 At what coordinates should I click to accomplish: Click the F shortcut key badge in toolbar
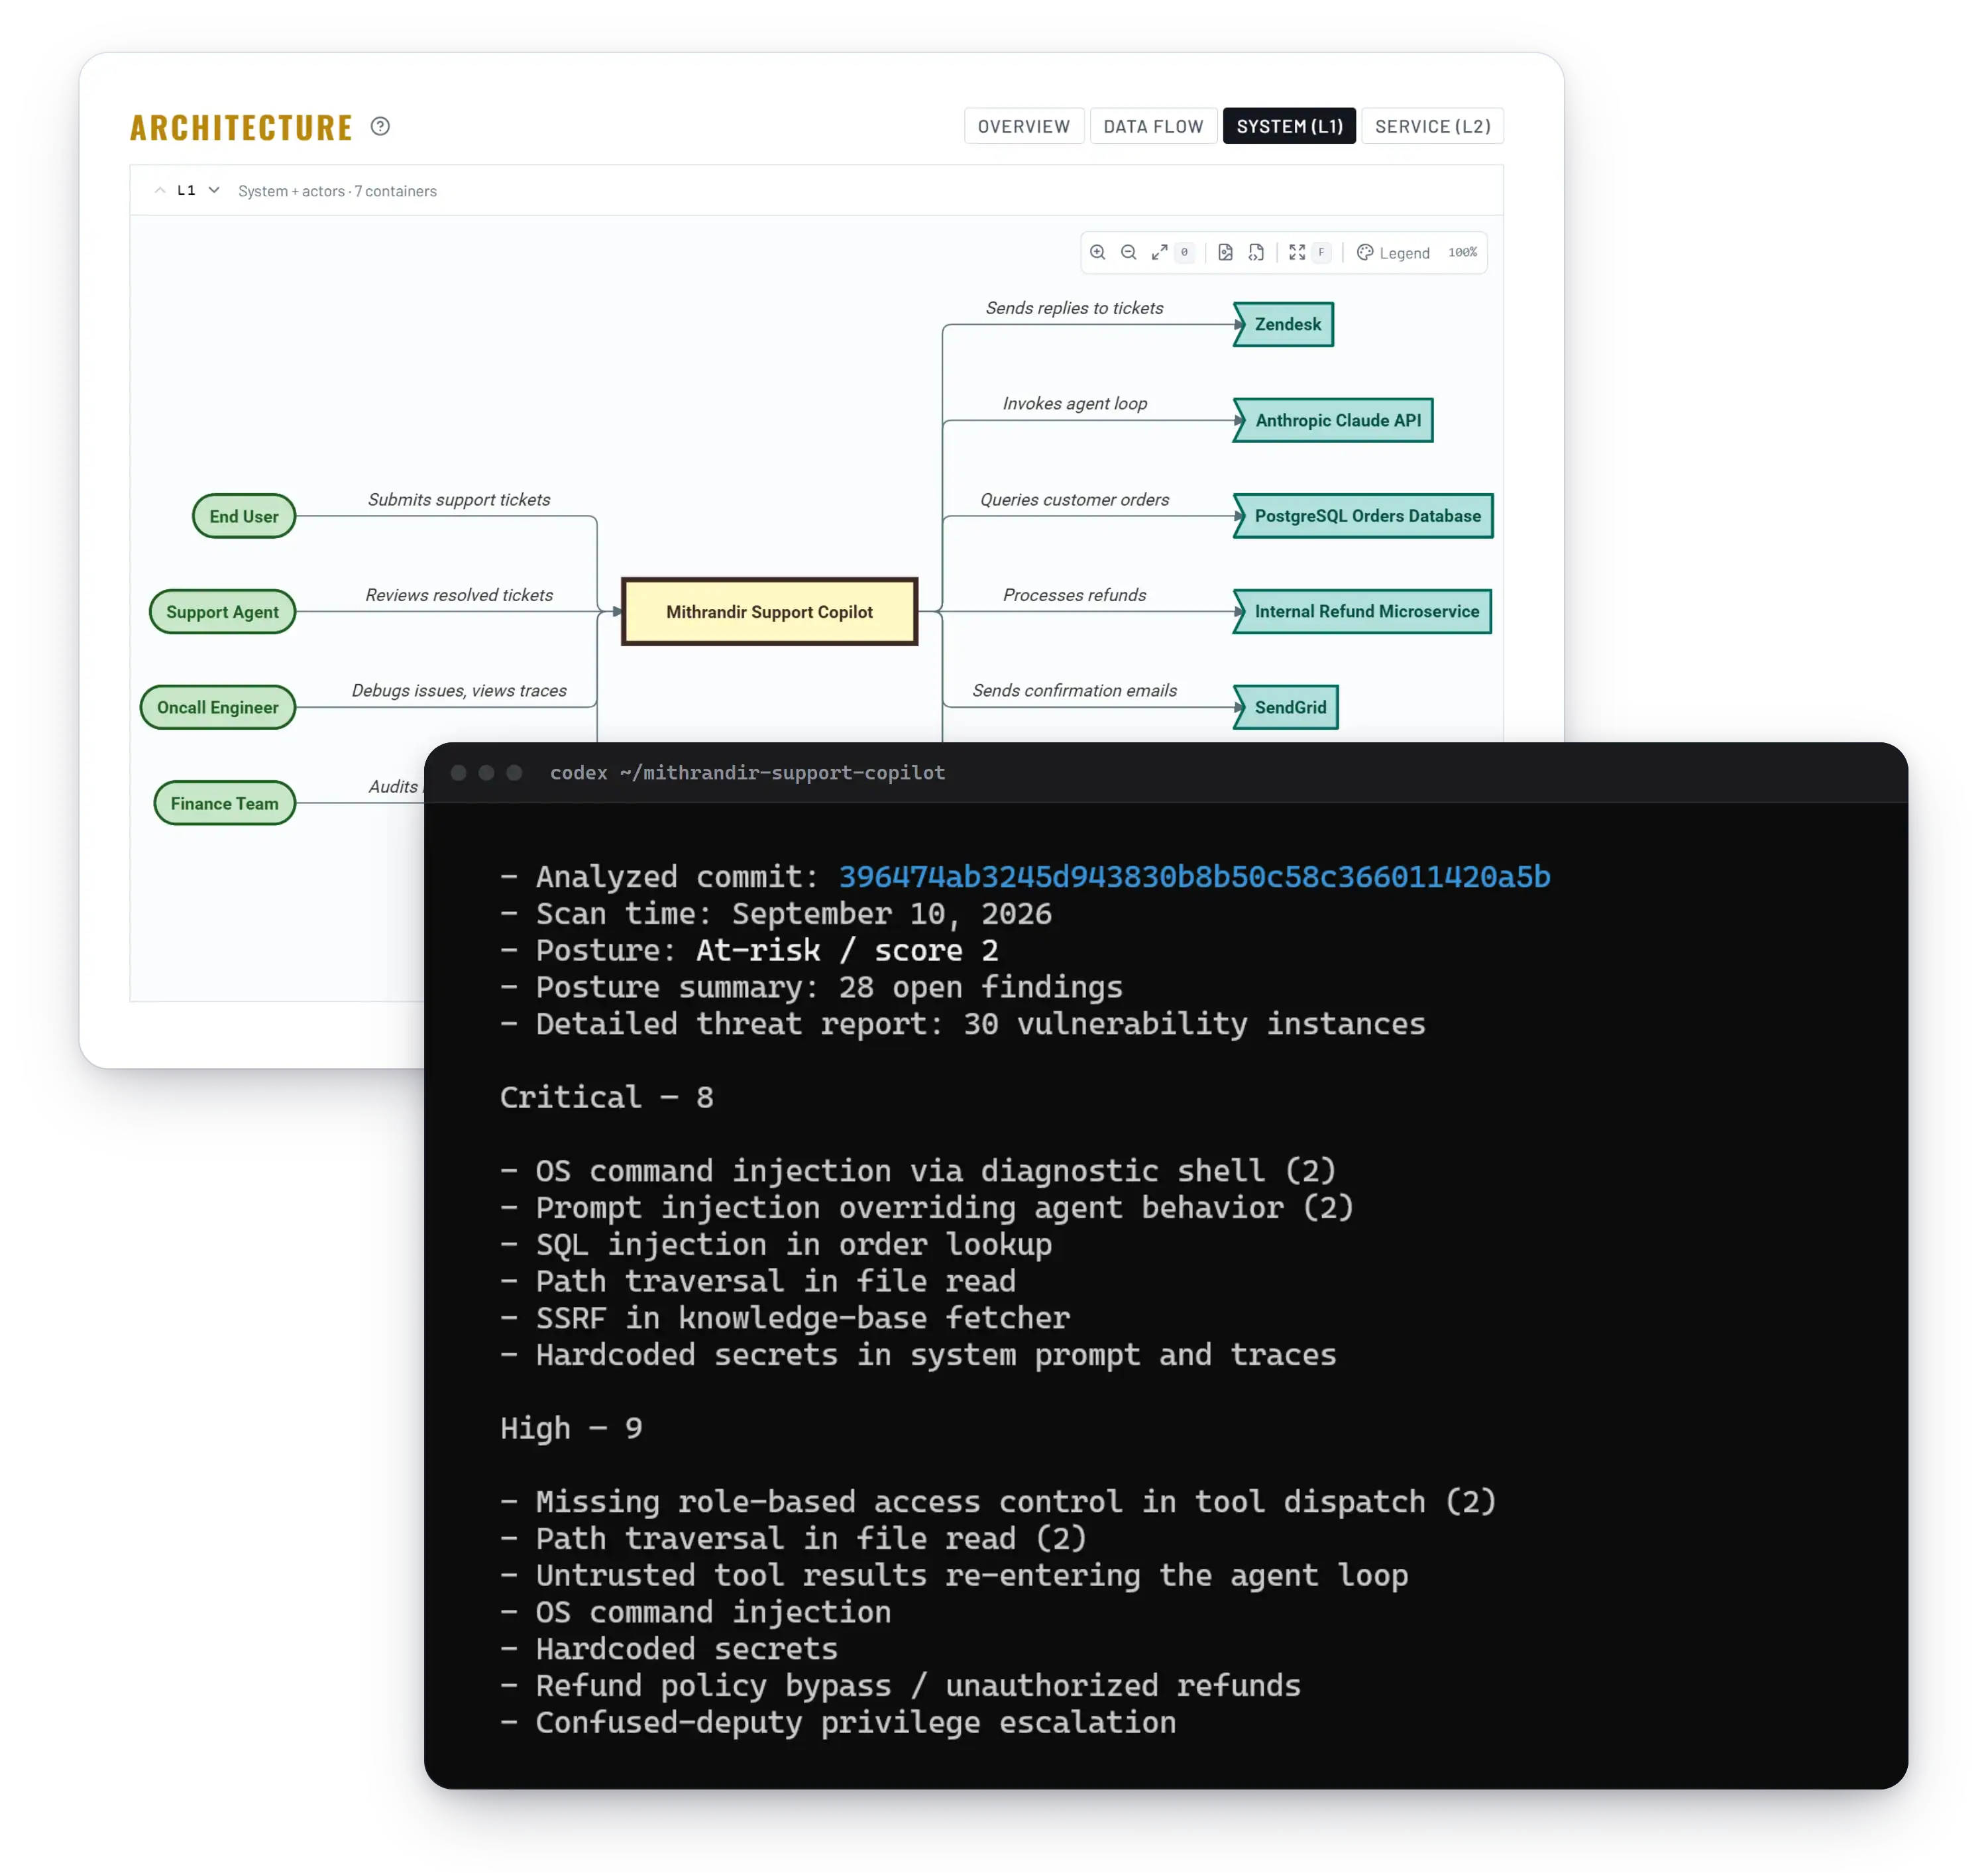[x=1321, y=252]
